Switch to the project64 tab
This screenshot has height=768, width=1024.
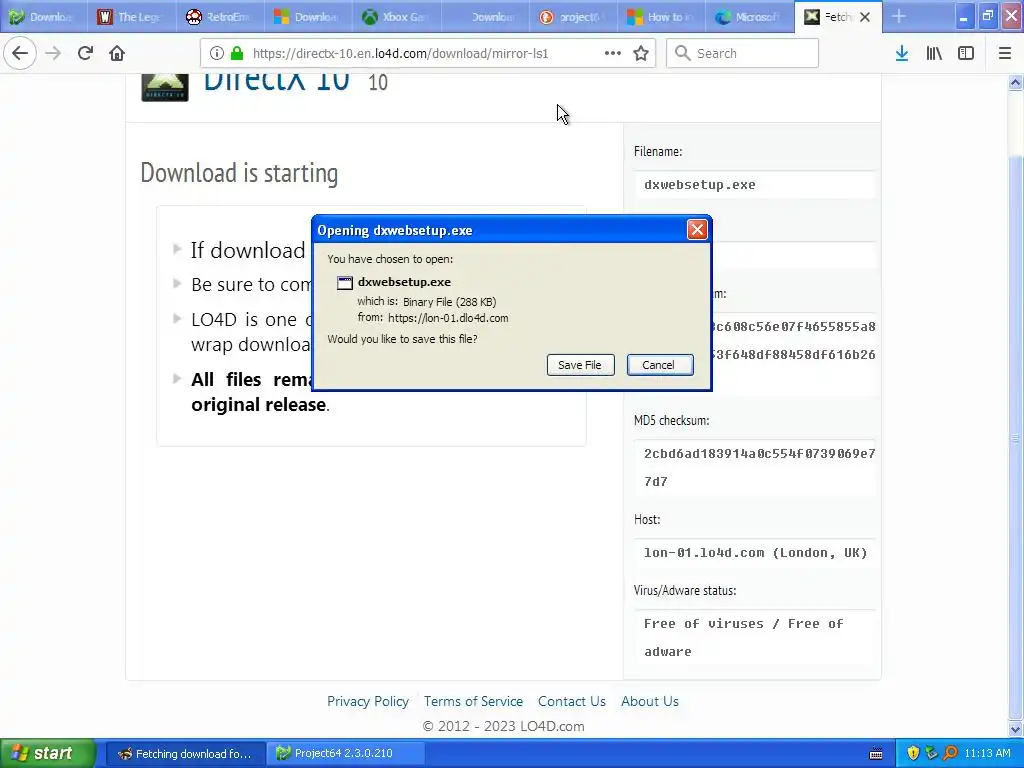[x=573, y=17]
